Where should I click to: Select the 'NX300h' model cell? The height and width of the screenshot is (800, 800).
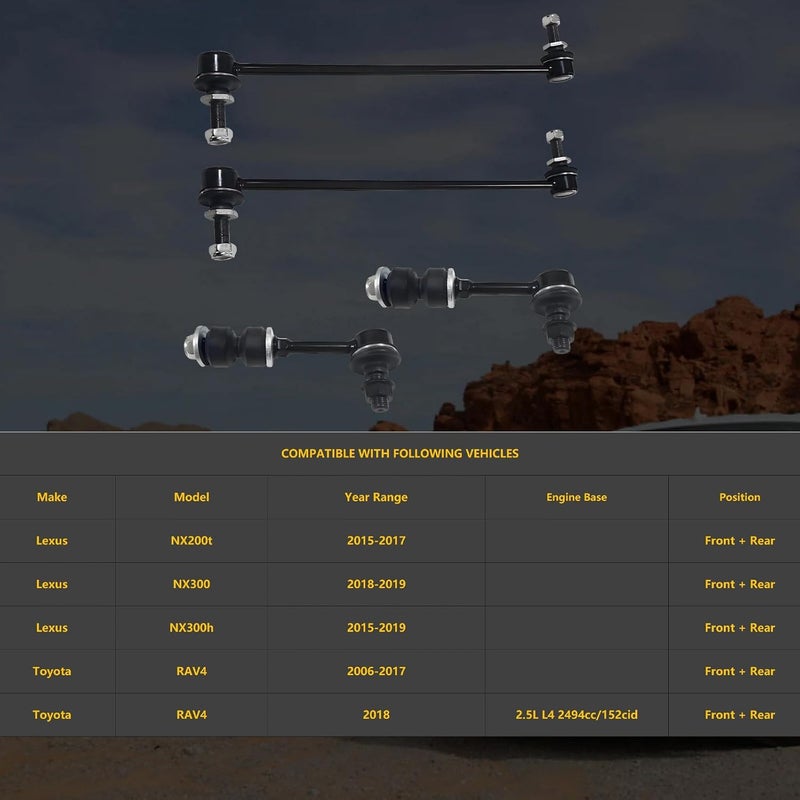coord(191,628)
